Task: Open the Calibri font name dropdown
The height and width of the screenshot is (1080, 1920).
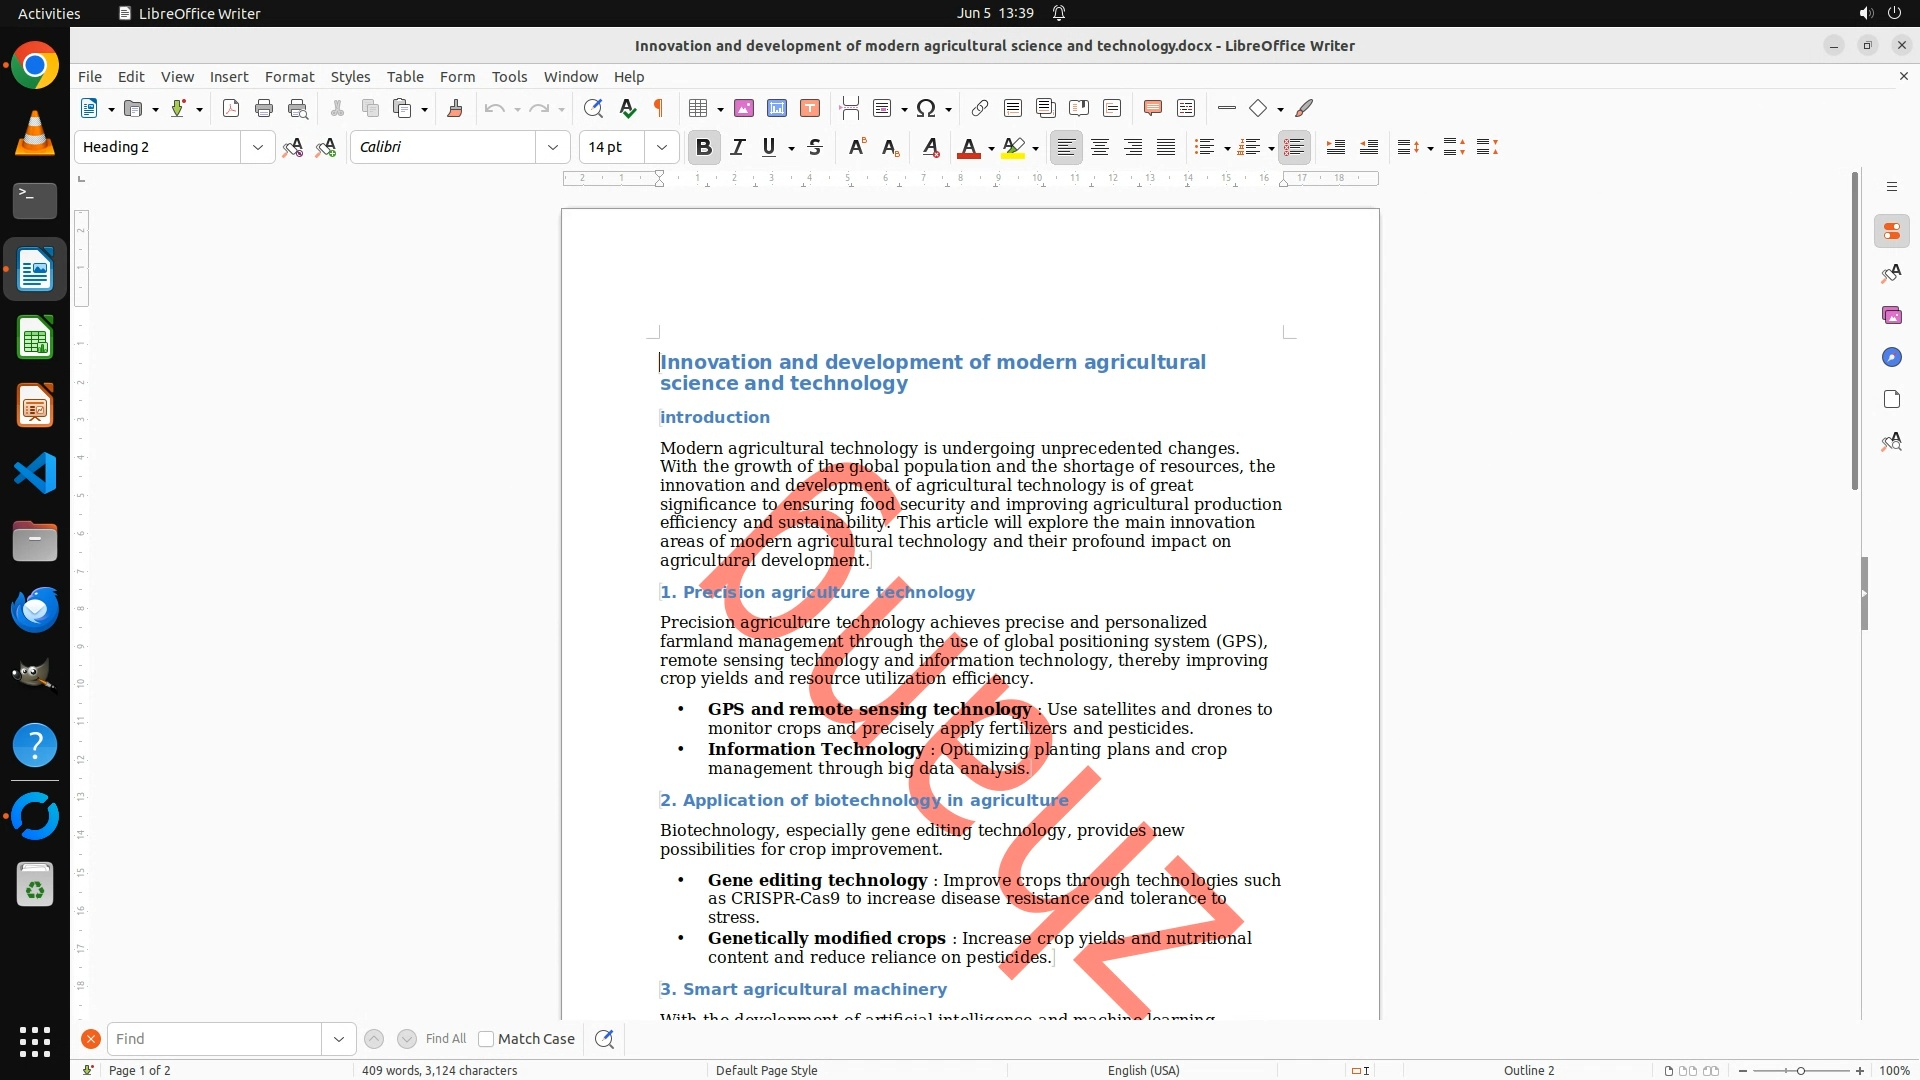Action: 552,147
